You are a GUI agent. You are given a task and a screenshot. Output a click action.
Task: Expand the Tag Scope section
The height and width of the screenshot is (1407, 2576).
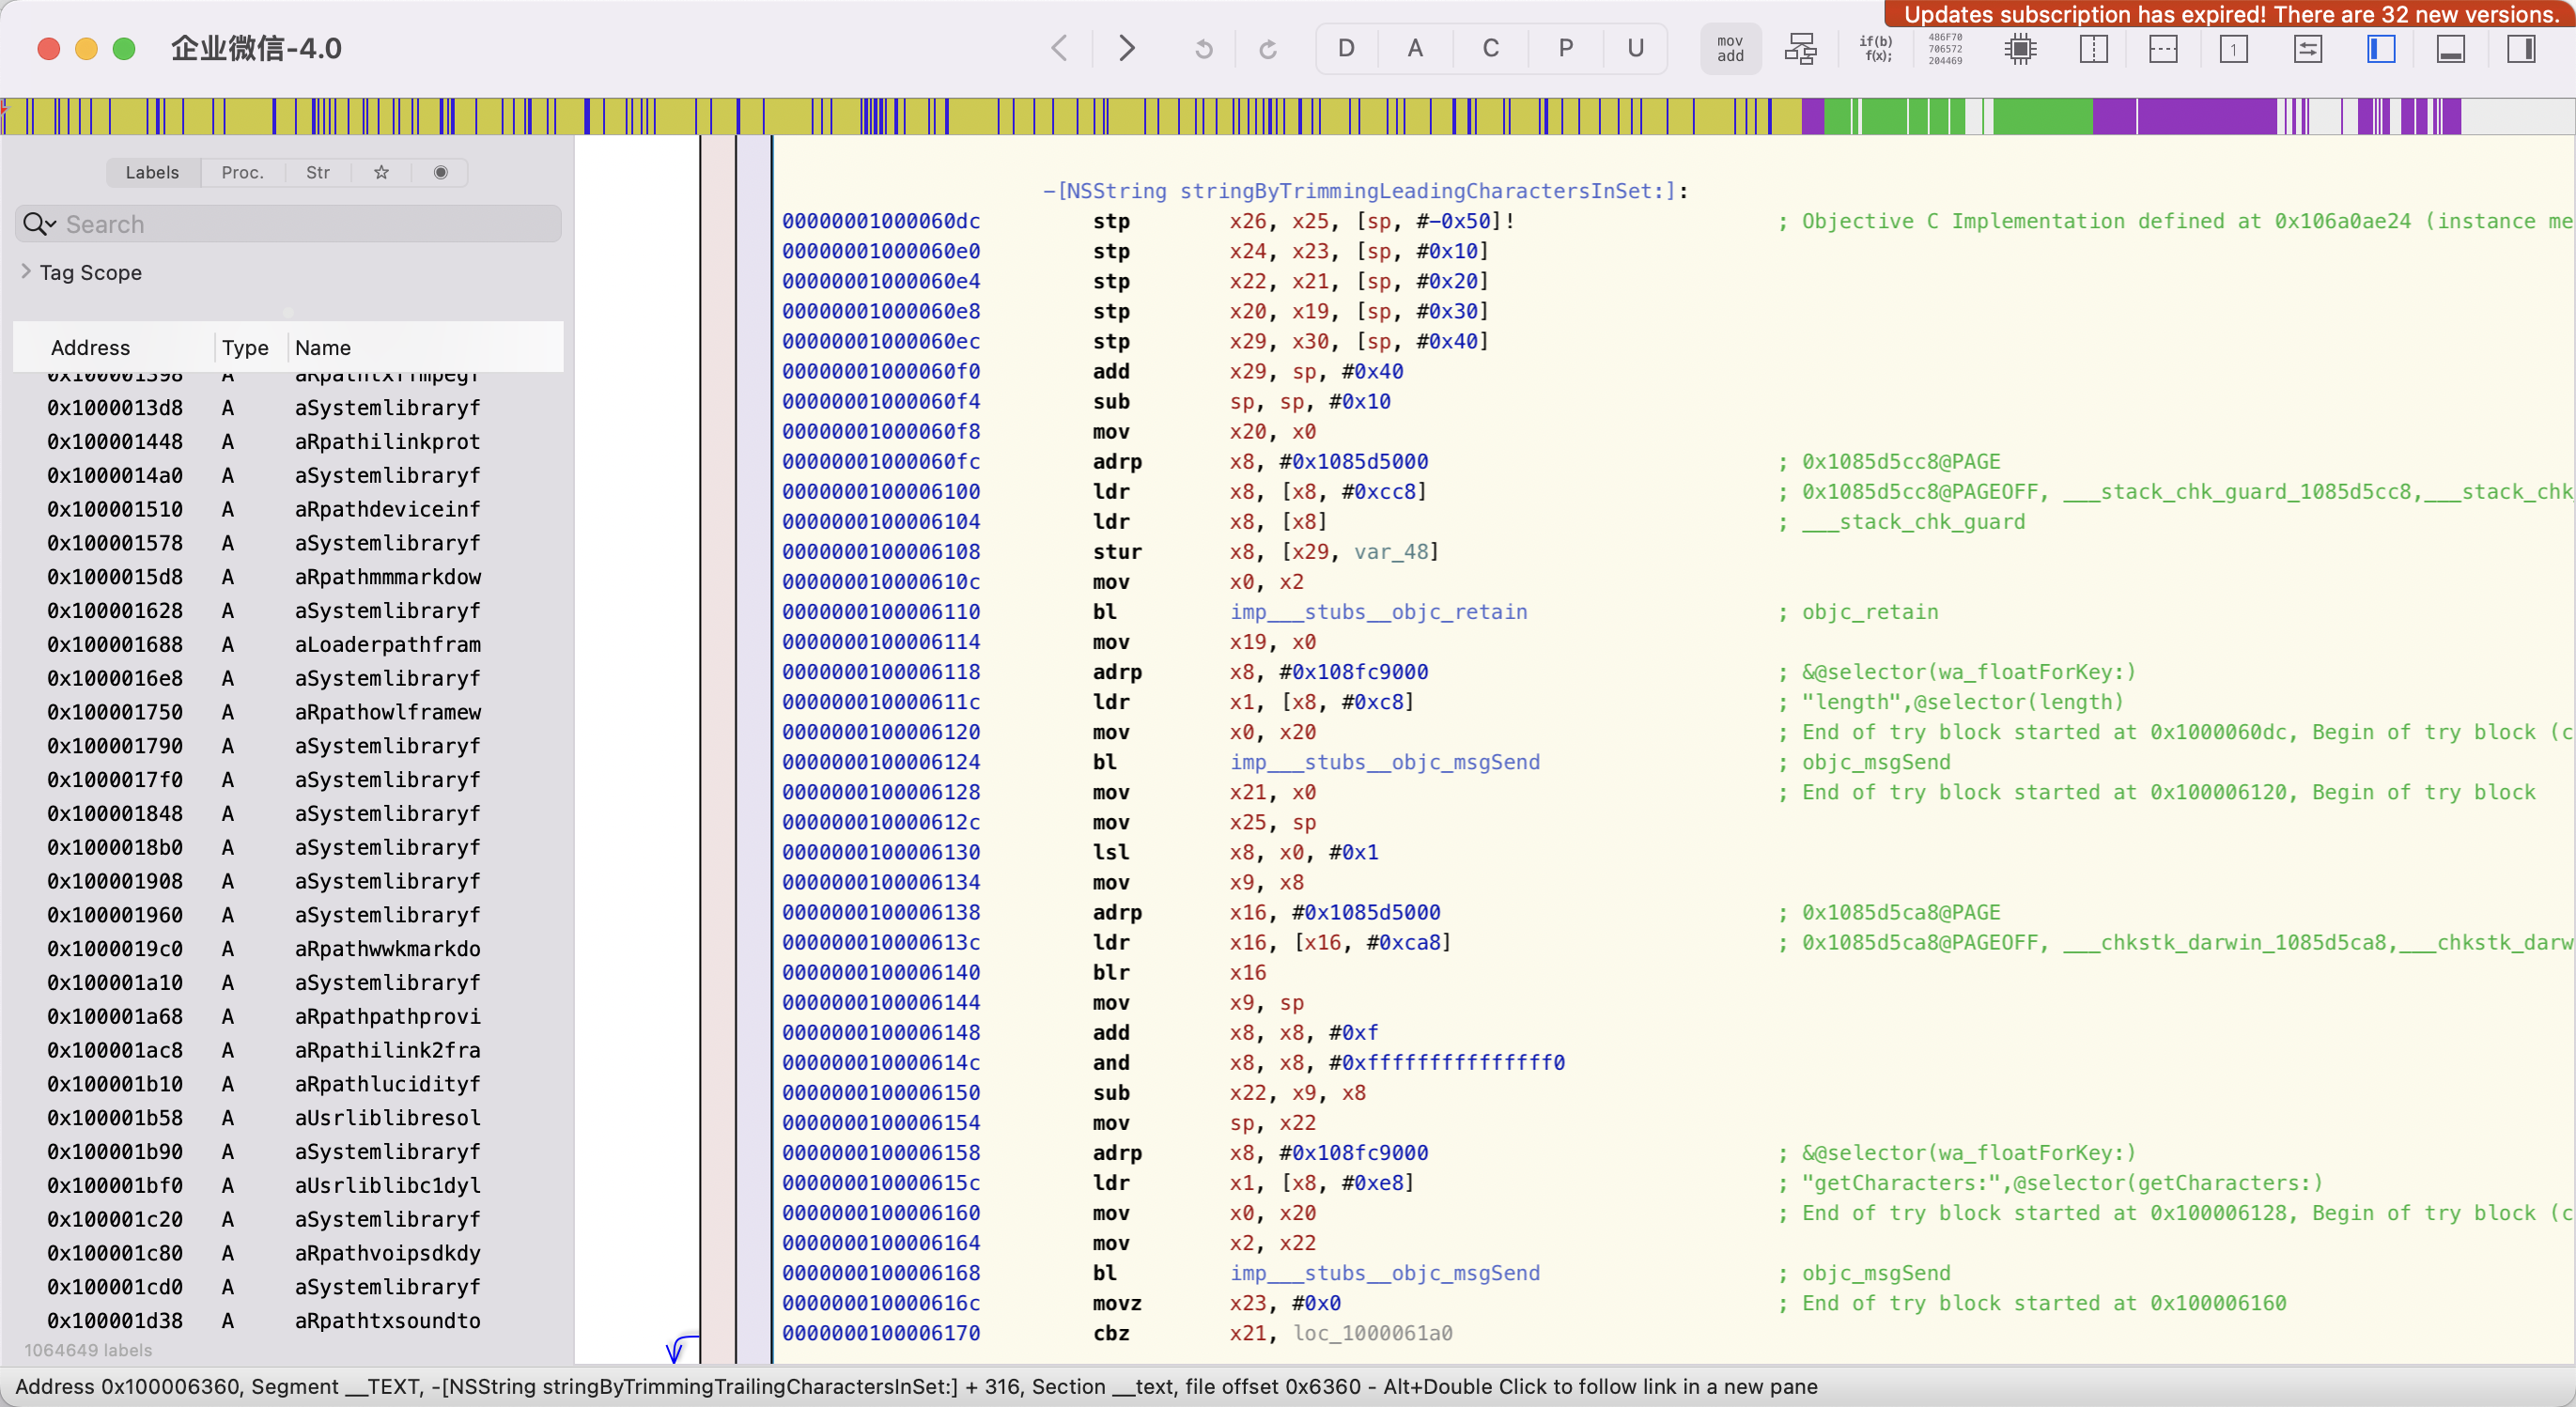coord(26,272)
